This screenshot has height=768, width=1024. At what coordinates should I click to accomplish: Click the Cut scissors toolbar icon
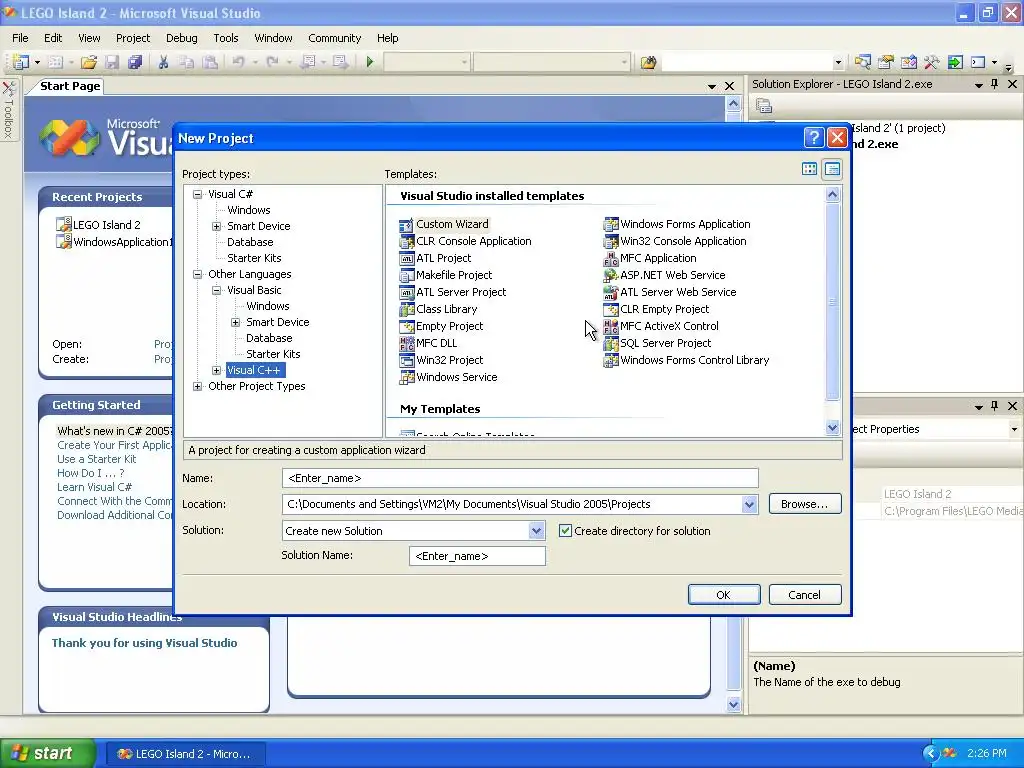163,62
